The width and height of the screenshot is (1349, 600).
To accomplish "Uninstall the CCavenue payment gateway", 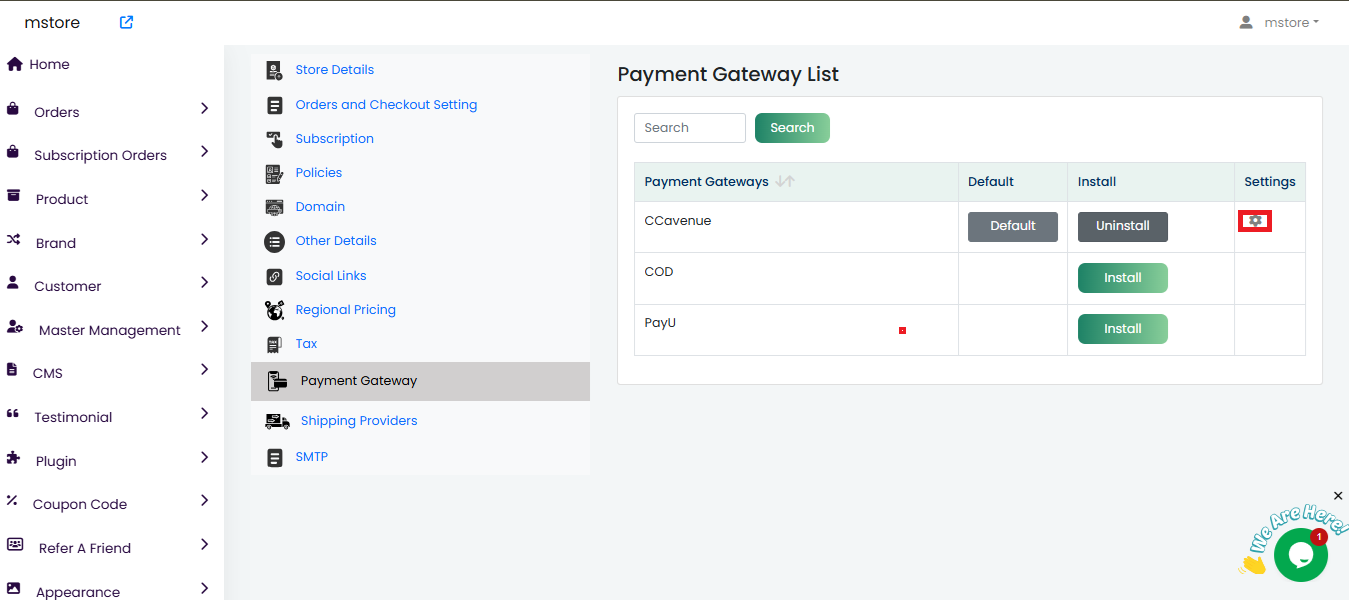I will click(x=1122, y=226).
